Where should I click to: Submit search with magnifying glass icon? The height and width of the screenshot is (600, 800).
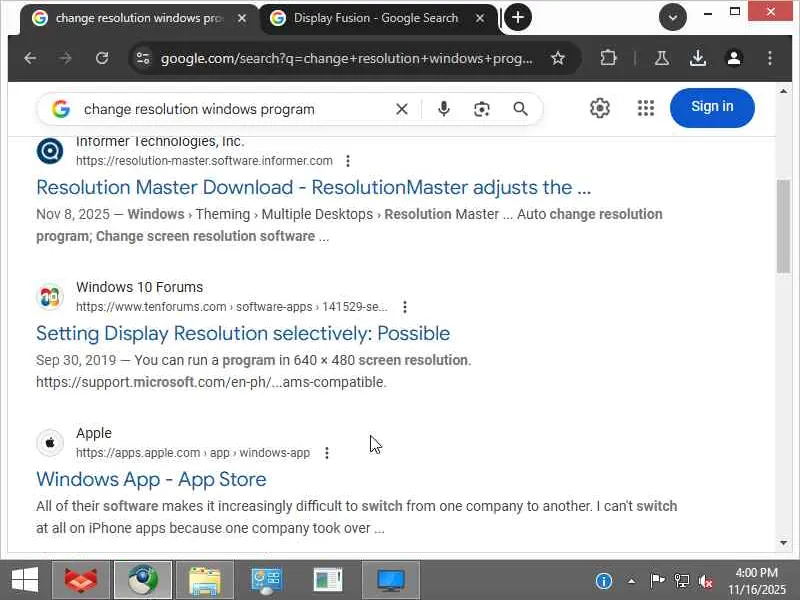tap(520, 109)
